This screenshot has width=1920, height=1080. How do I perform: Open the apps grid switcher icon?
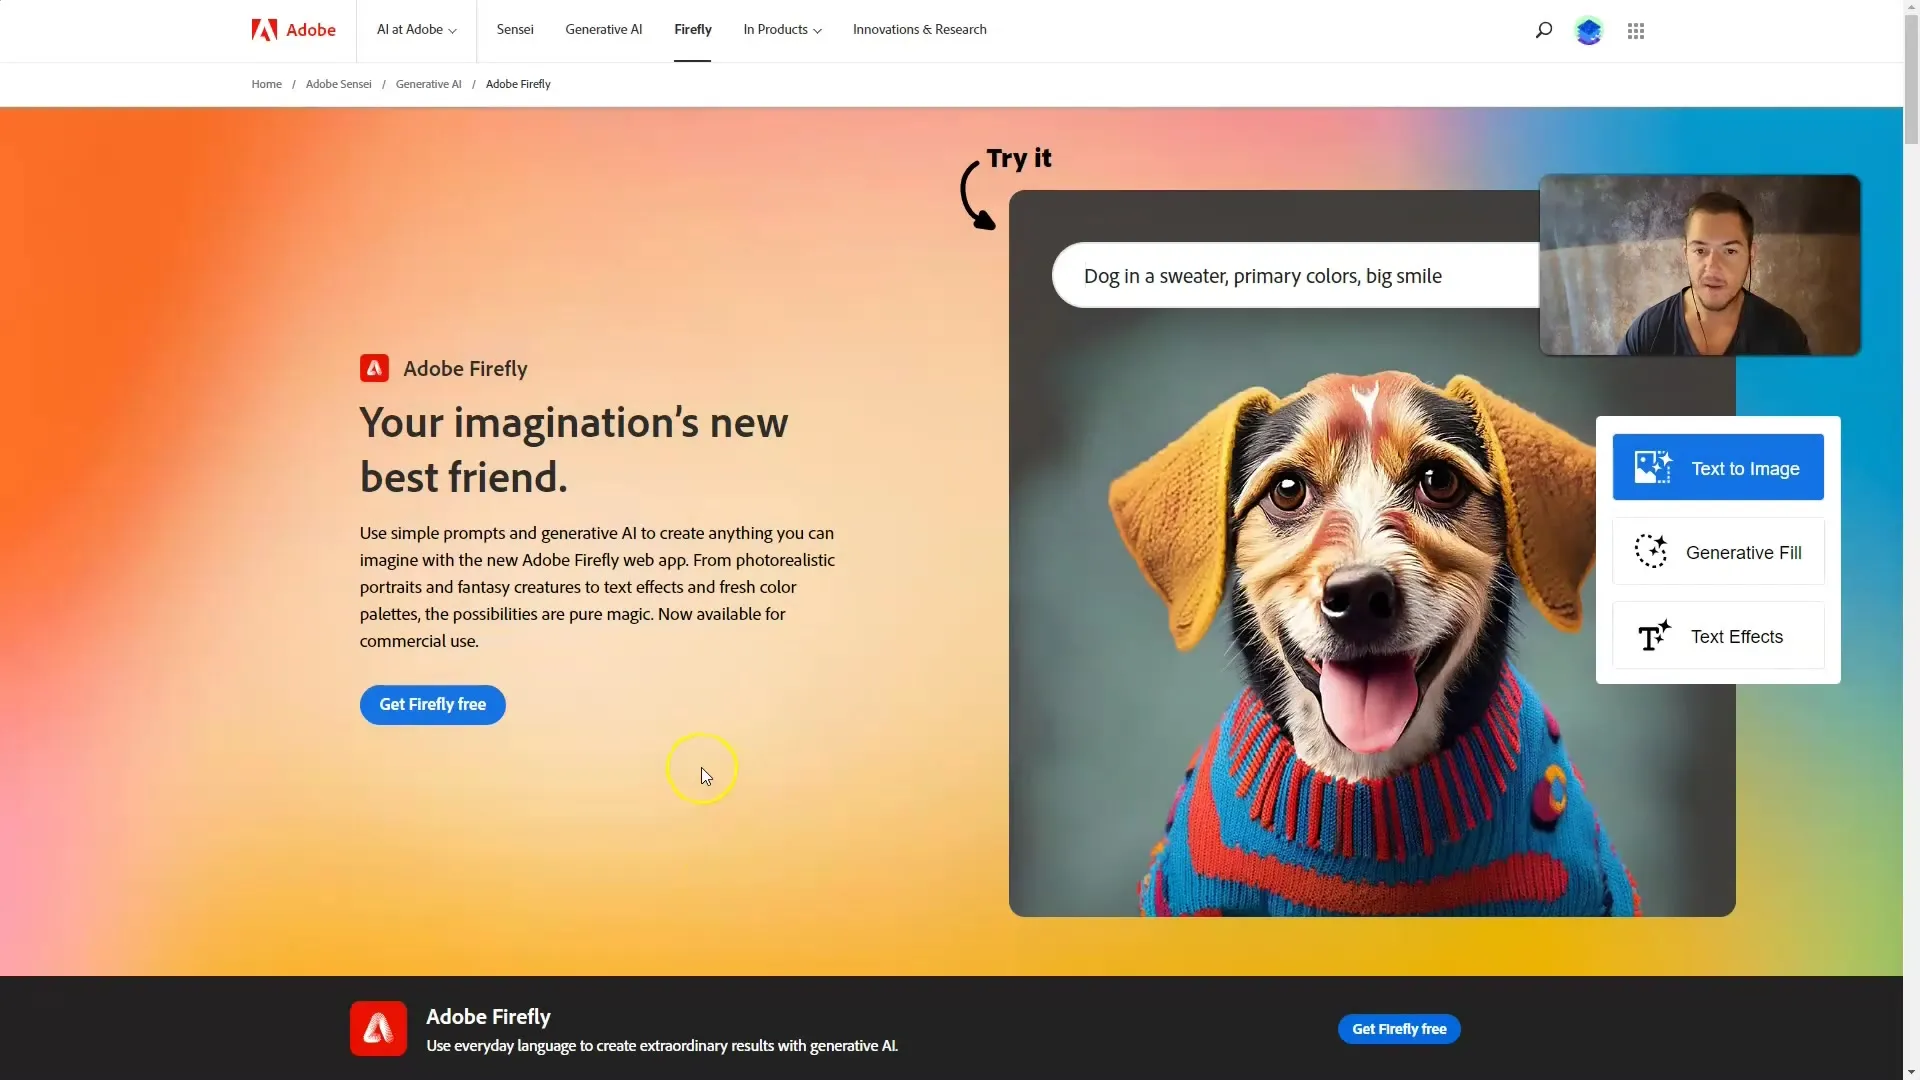click(x=1636, y=31)
